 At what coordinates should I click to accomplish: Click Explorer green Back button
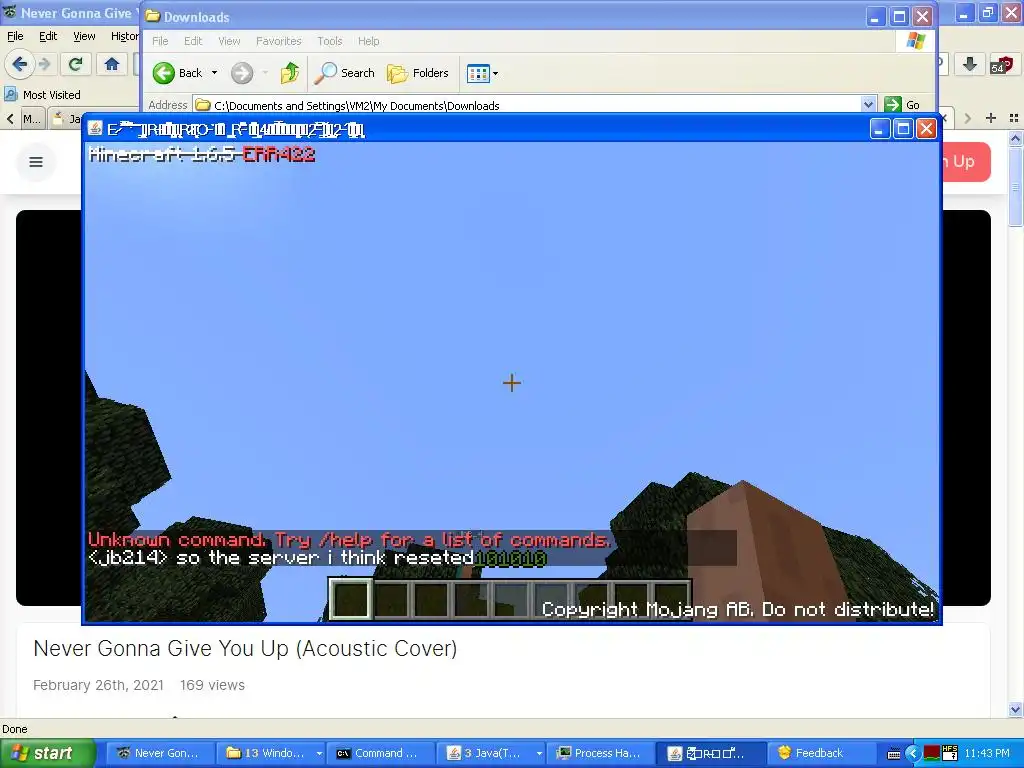(x=178, y=73)
